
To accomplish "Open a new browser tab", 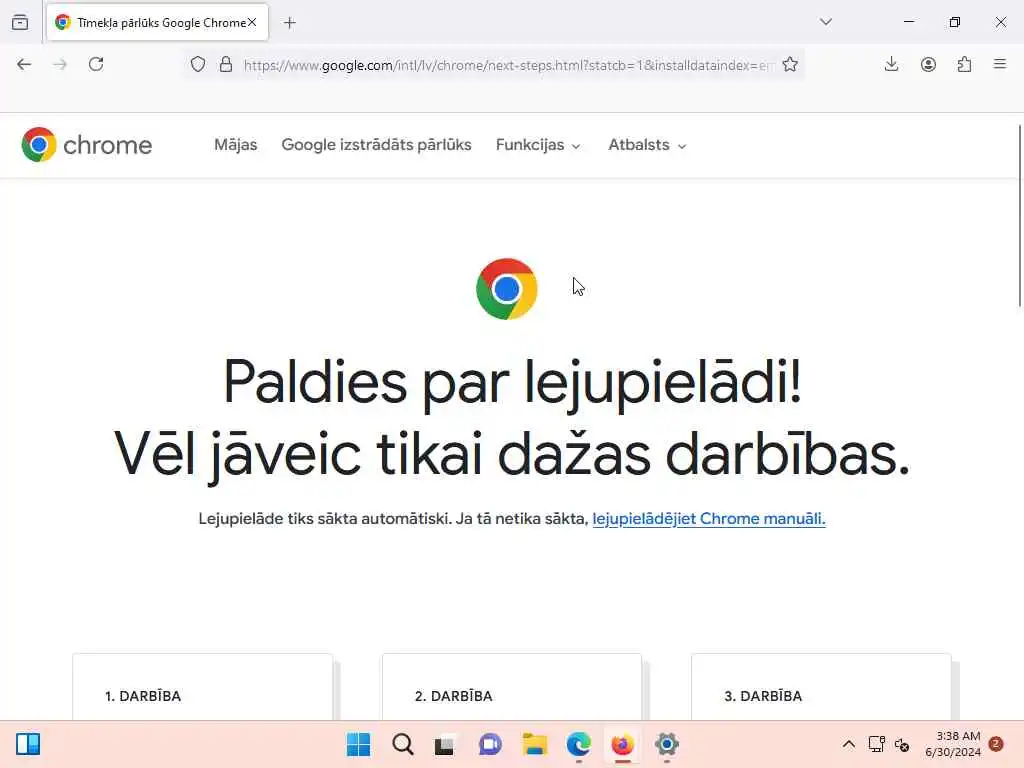I will coord(290,23).
